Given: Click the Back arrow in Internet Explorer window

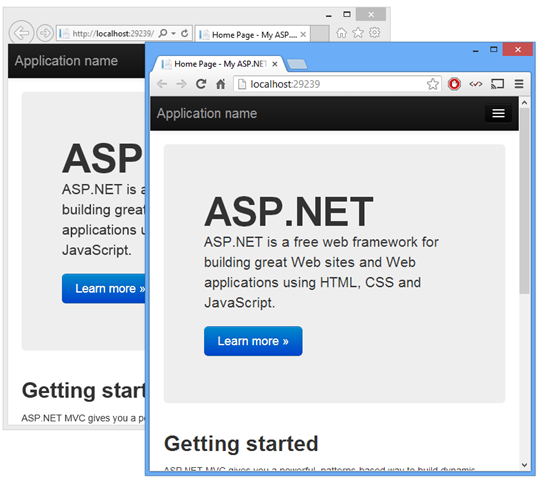Looking at the screenshot, I should (x=21, y=33).
